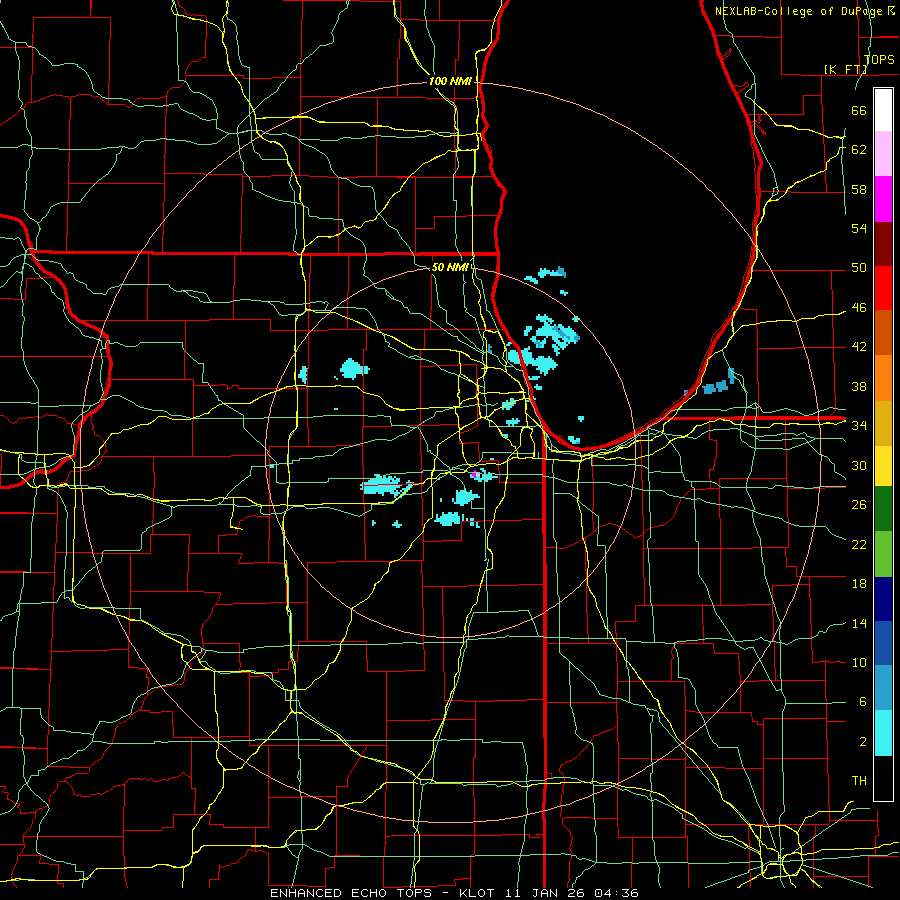The width and height of the screenshot is (900, 900).
Task: Click the '46' legend value label
Action: (x=859, y=308)
